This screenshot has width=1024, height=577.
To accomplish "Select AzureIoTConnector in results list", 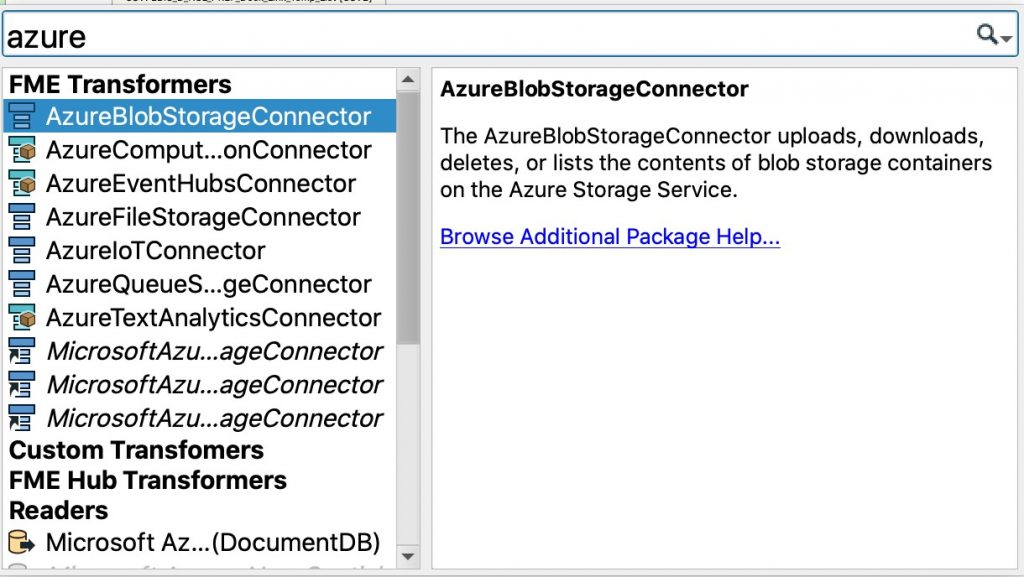I will (200, 251).
